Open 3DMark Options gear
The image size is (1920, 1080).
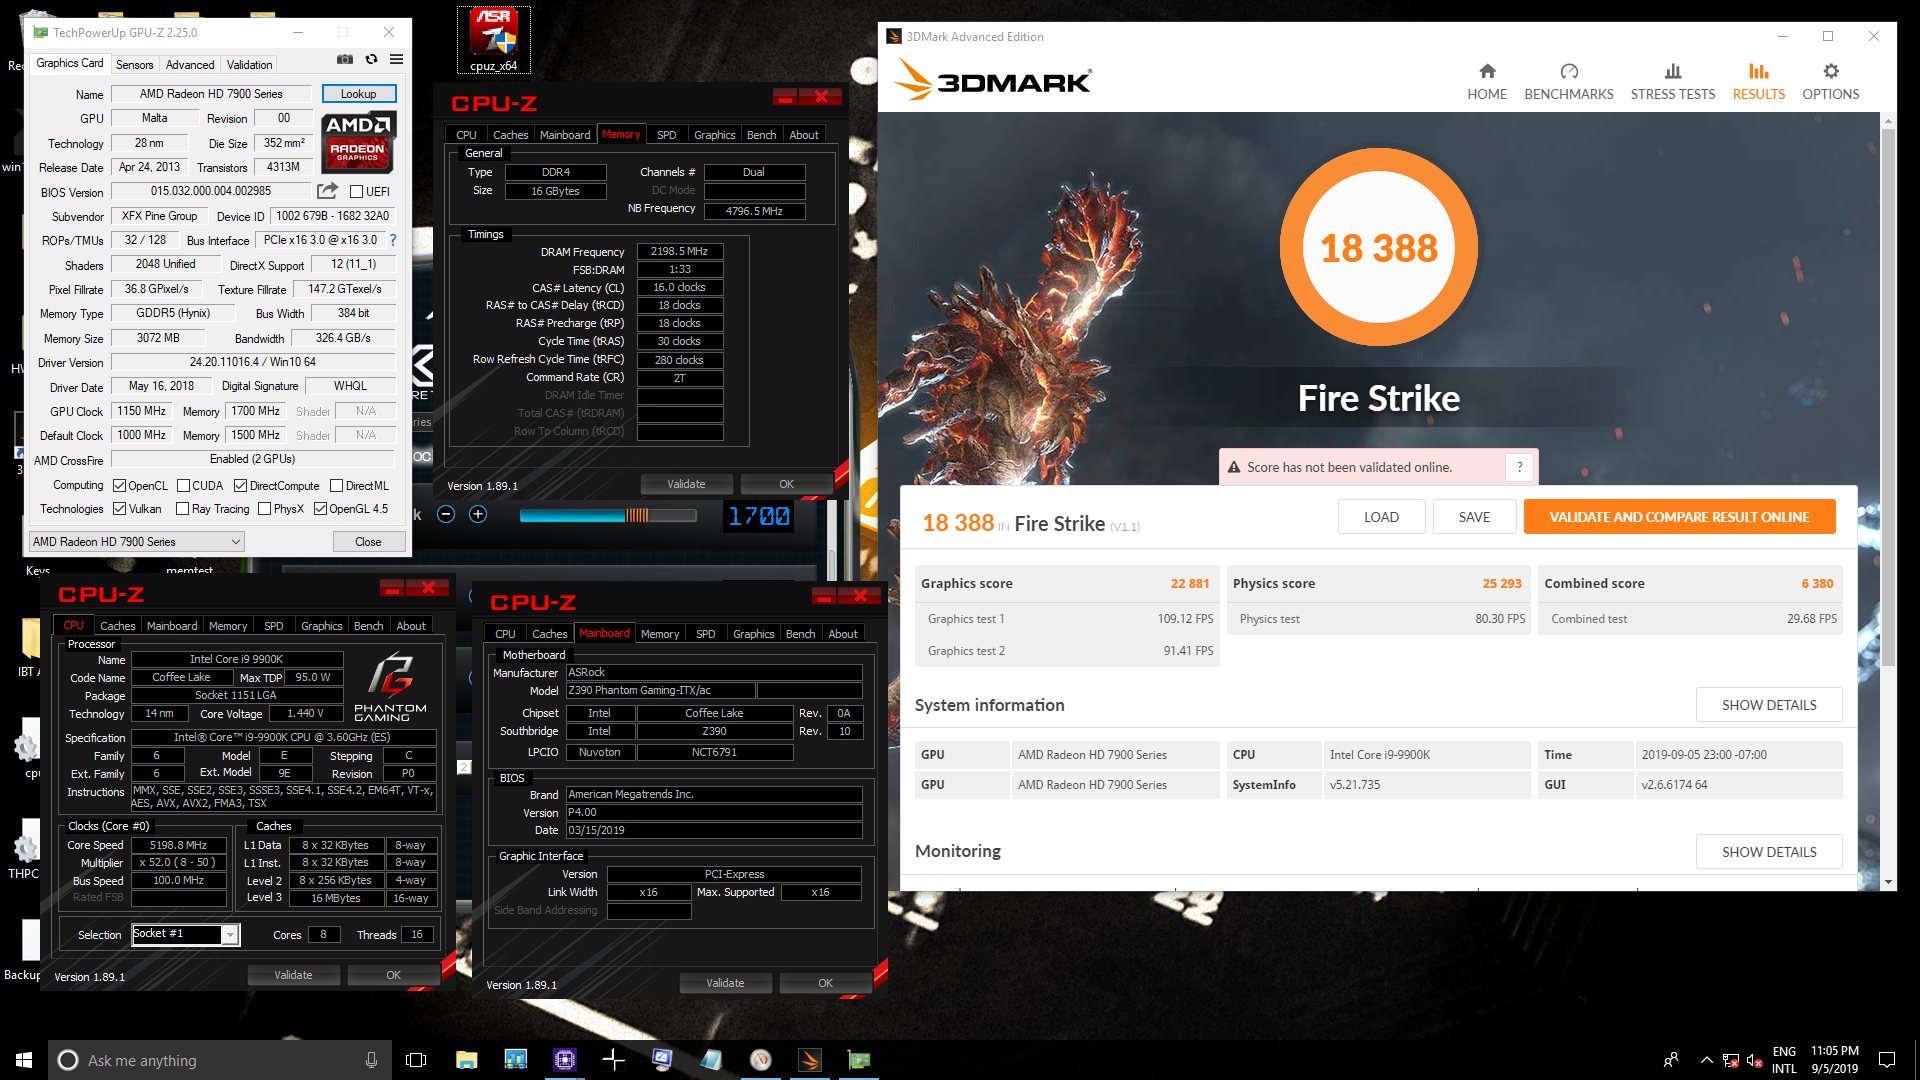tap(1830, 81)
